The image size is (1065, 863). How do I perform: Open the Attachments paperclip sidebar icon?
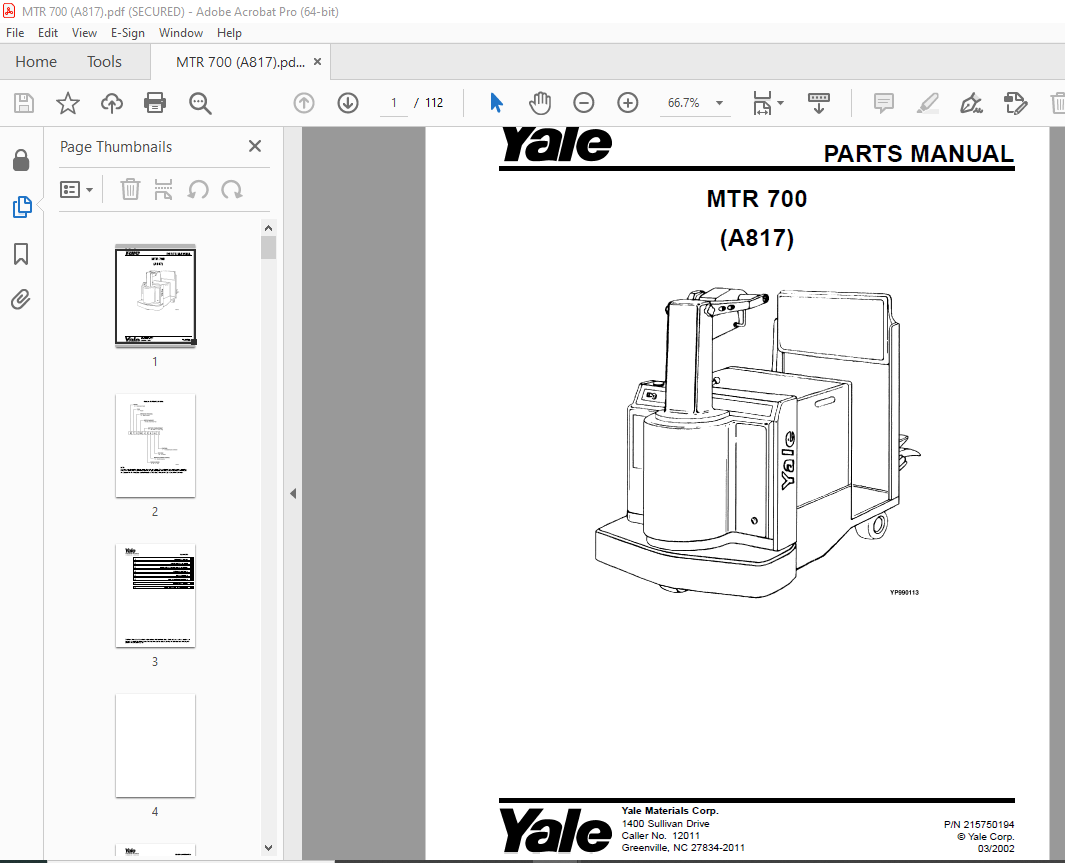(x=21, y=299)
